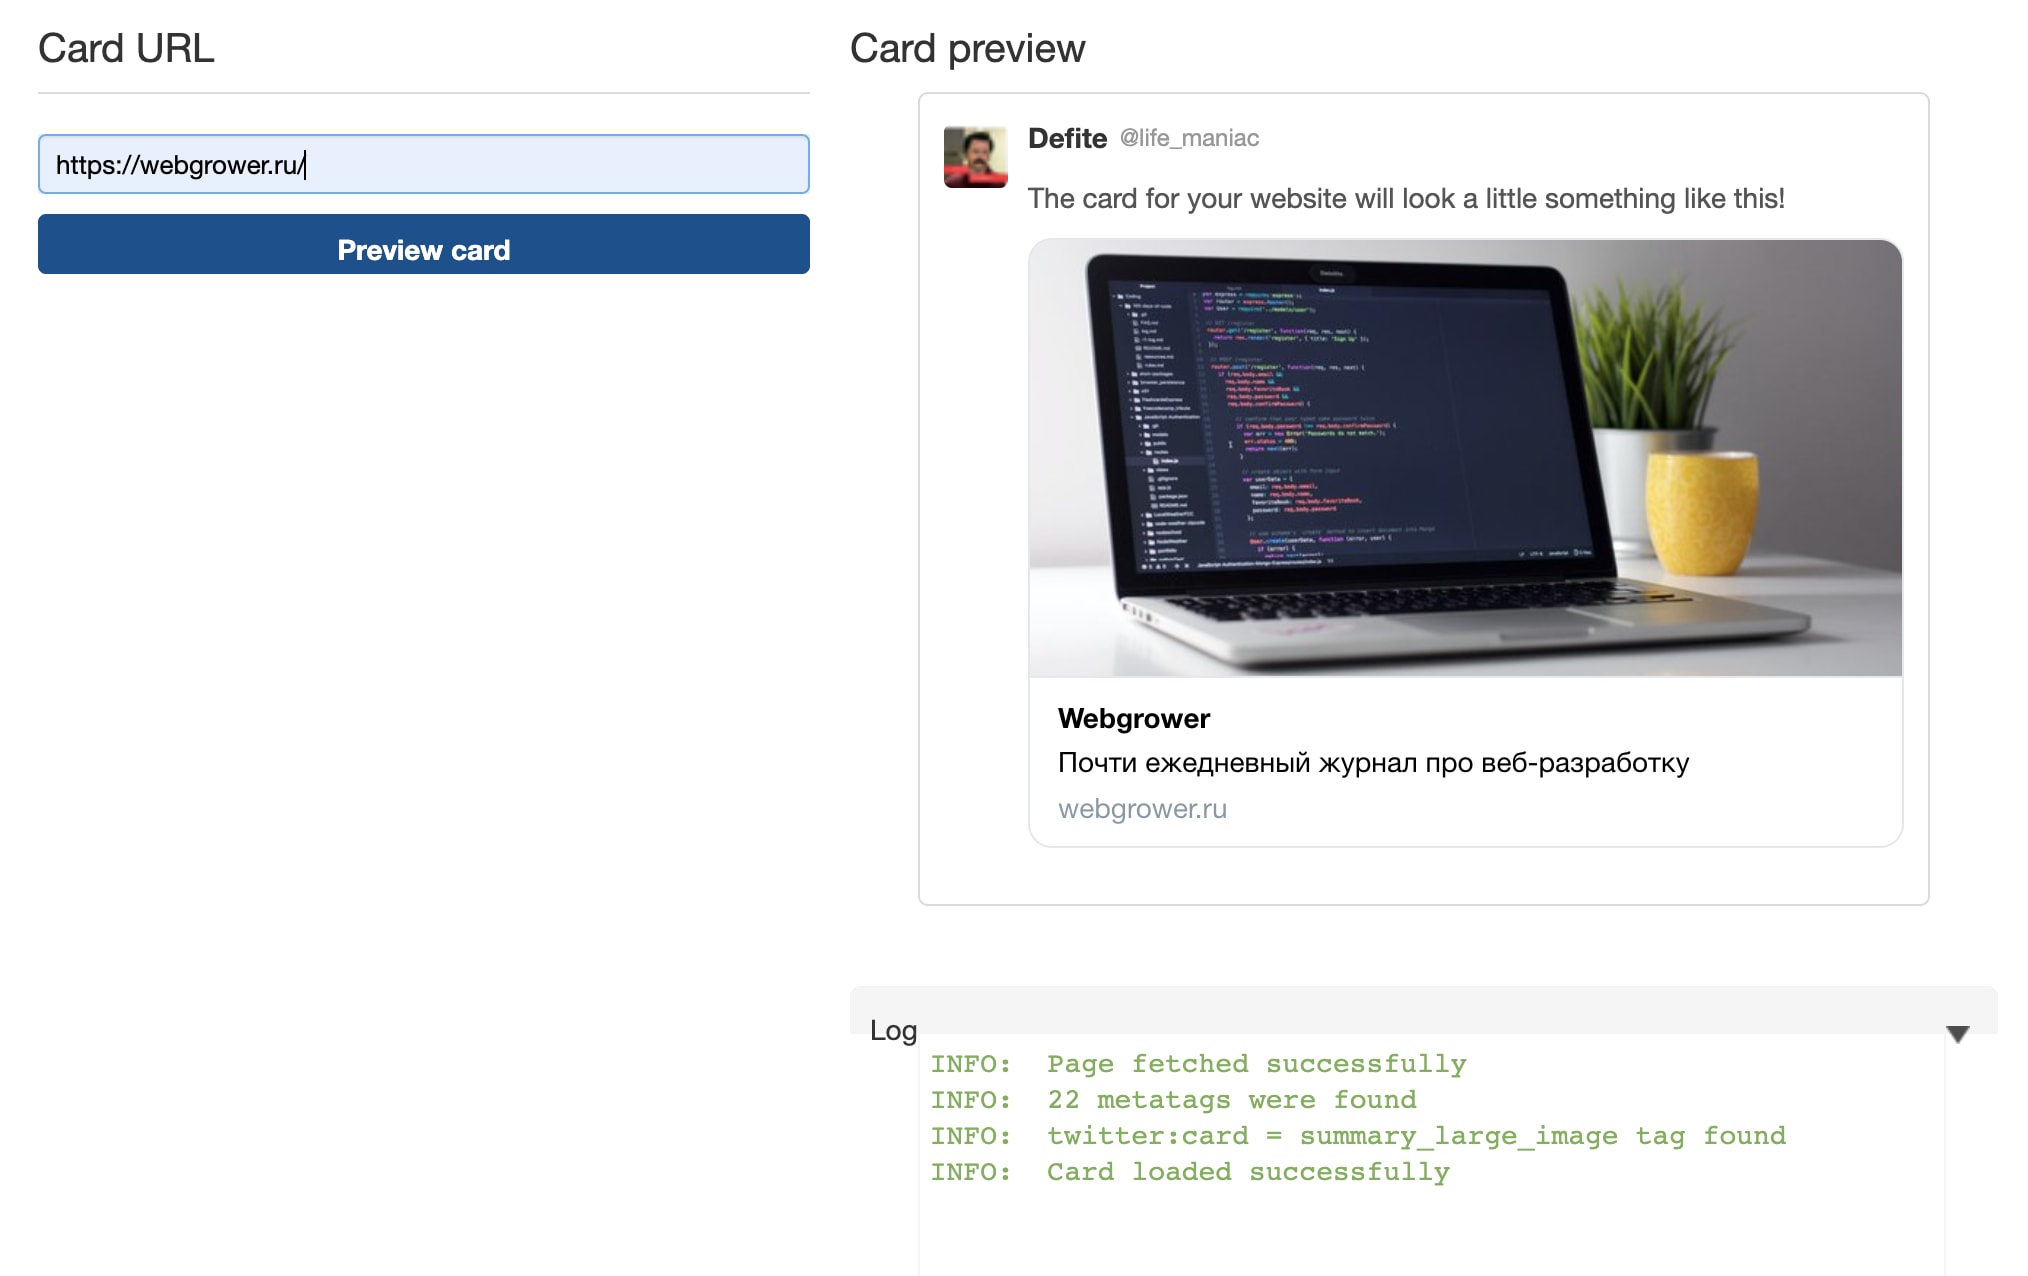Click the Defite display name
The width and height of the screenshot is (2028, 1276).
1067,138
